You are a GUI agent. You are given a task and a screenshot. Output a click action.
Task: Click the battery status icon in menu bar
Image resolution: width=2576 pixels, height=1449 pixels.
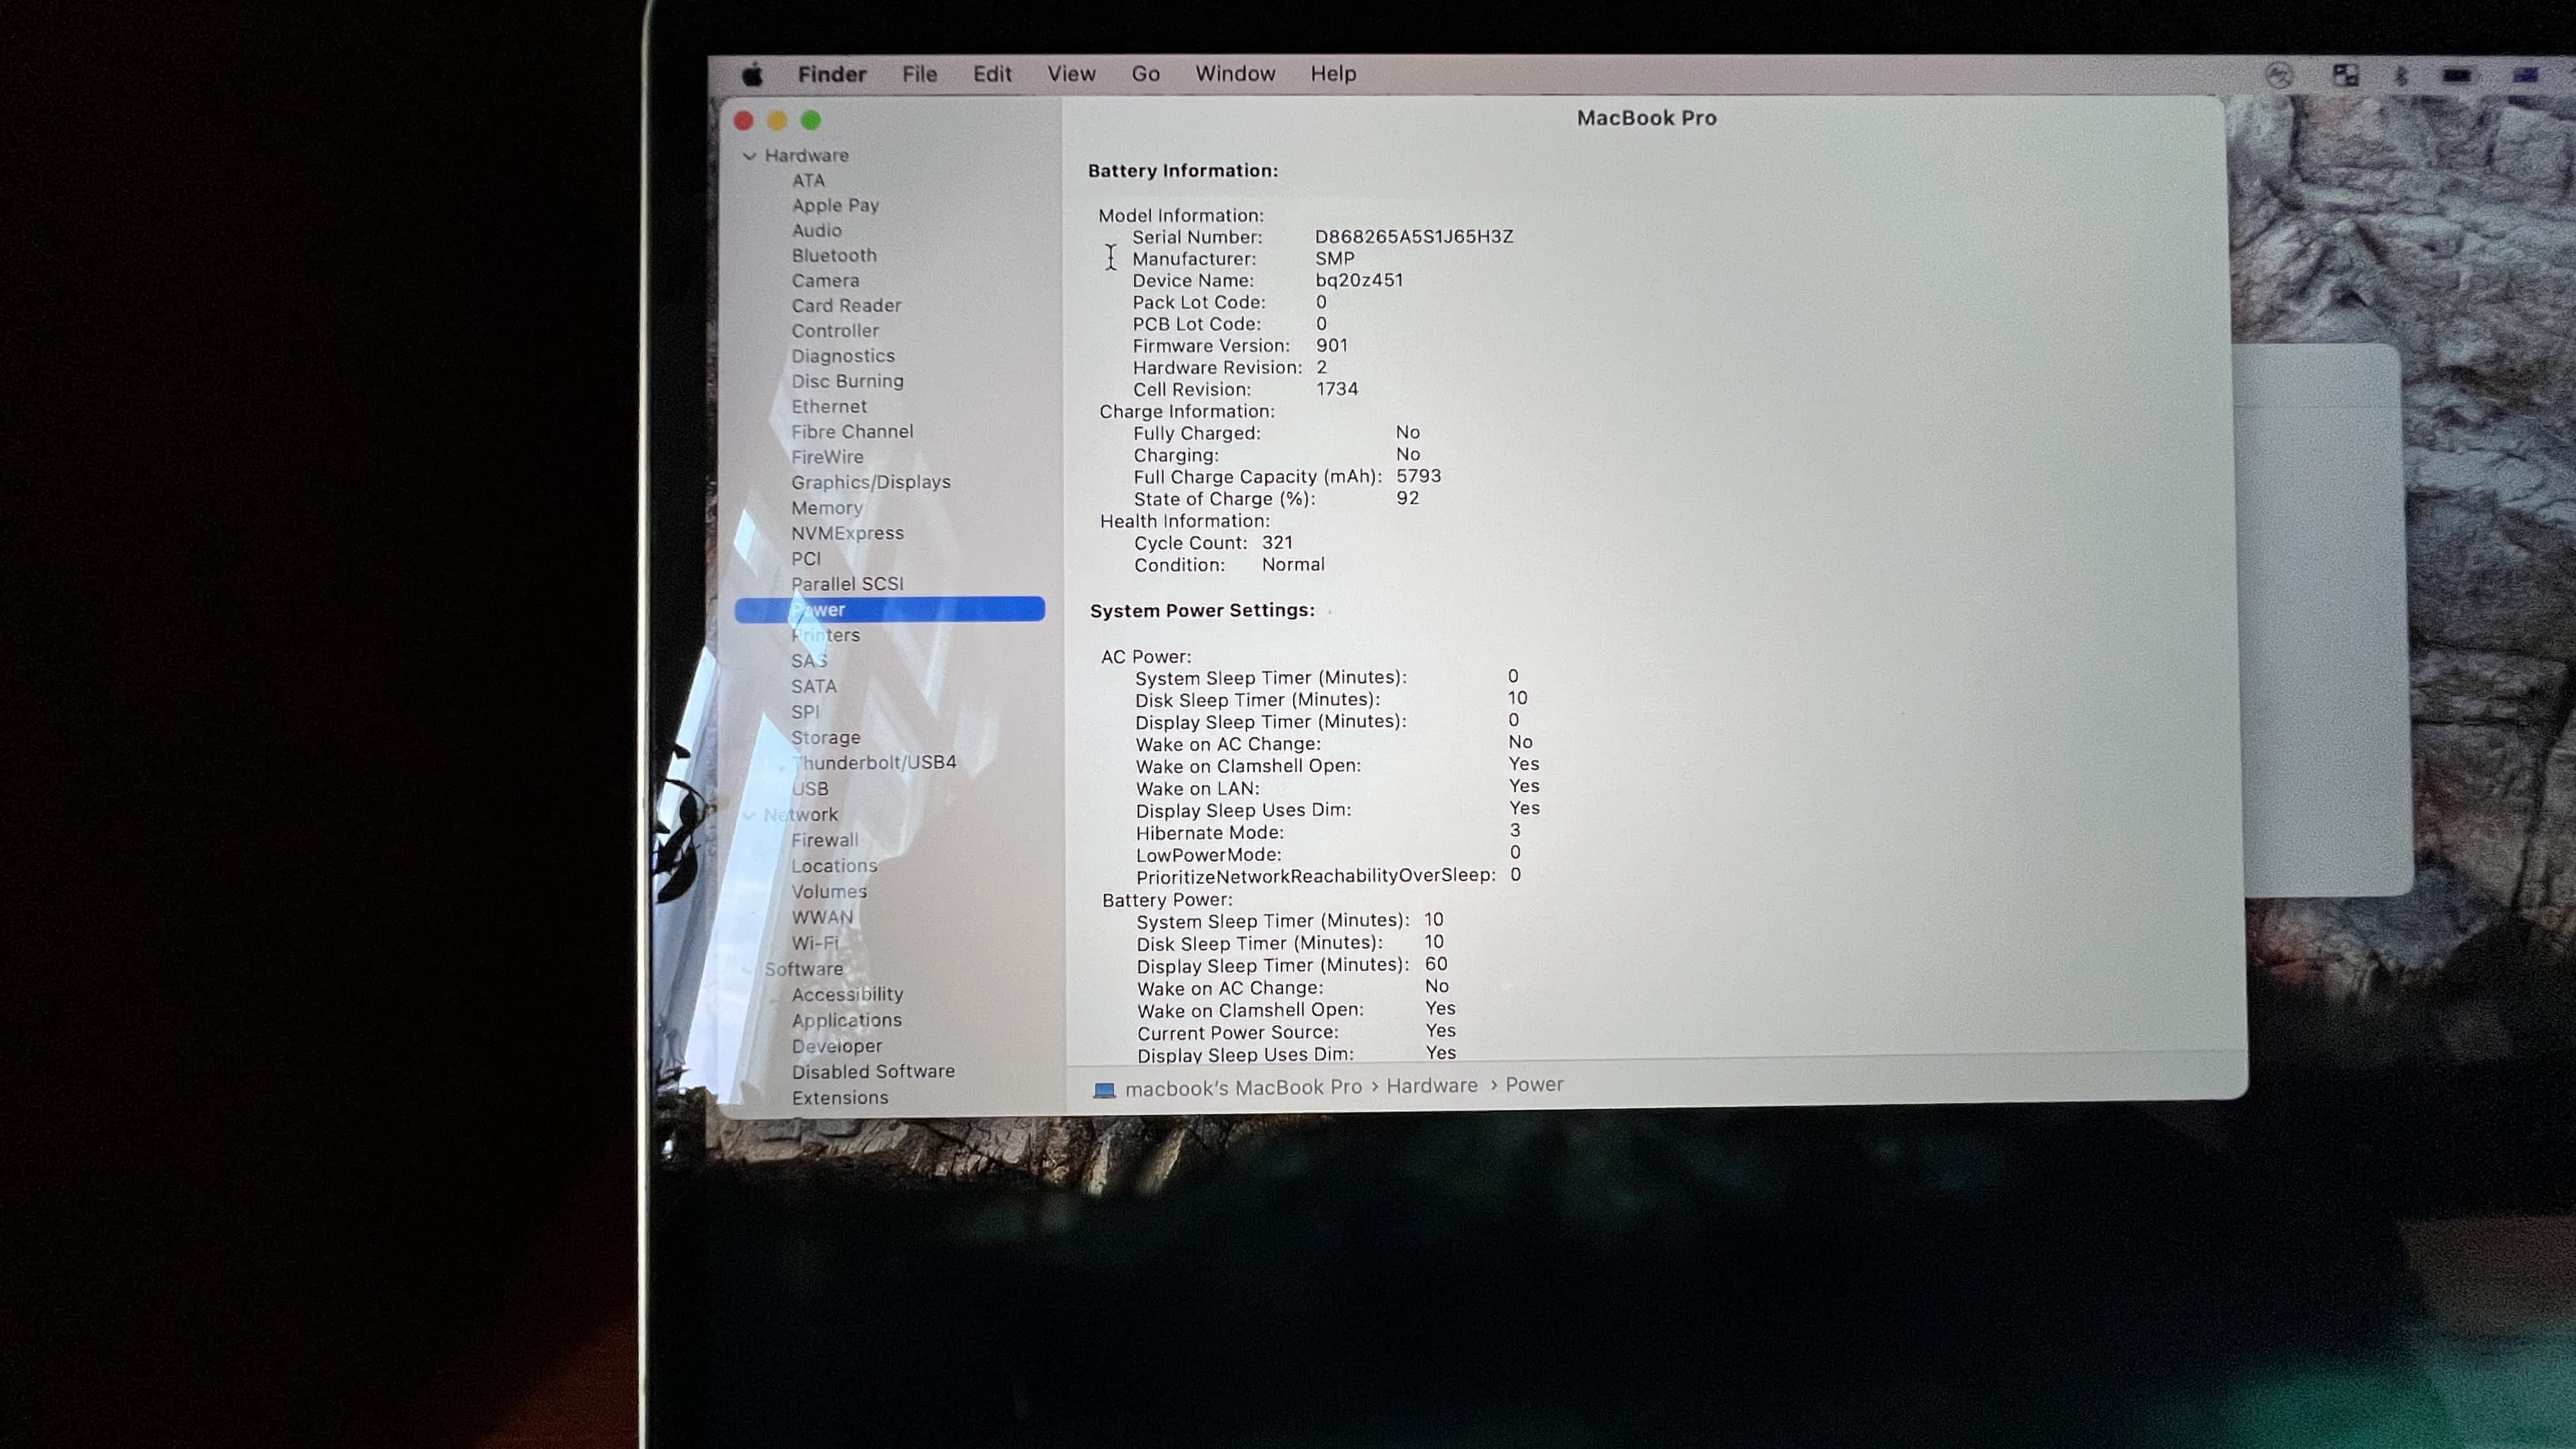2457,76
